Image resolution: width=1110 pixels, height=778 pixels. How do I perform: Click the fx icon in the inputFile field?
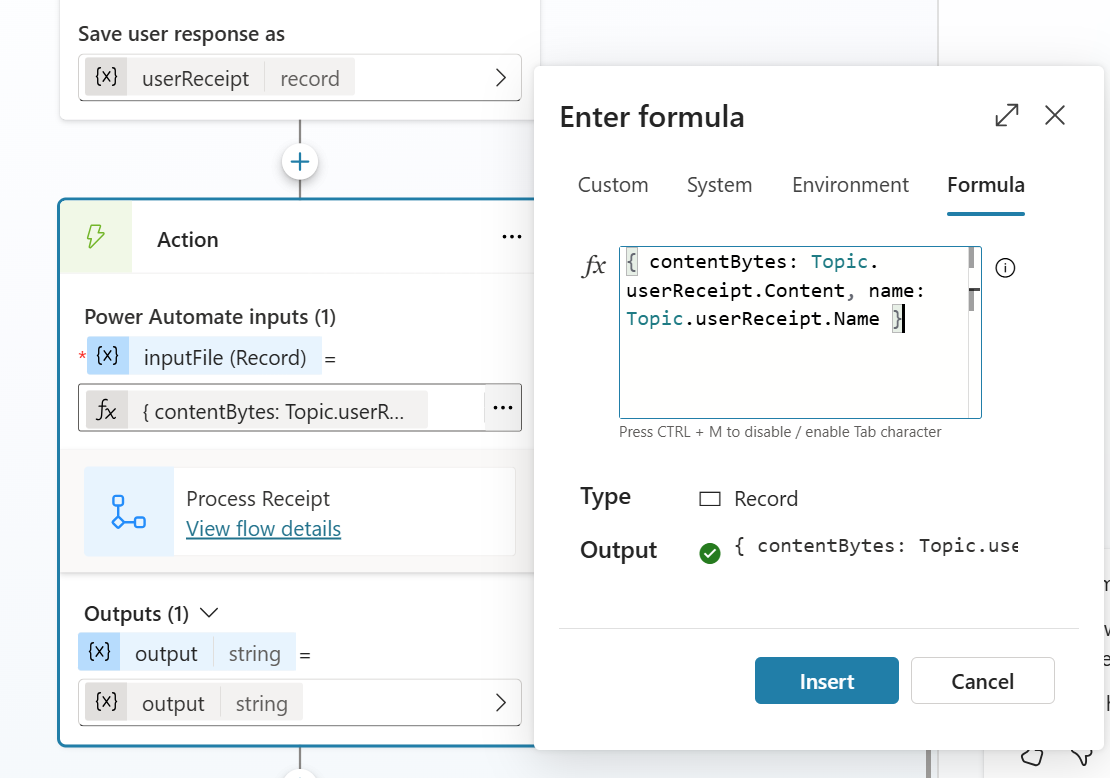coord(107,410)
